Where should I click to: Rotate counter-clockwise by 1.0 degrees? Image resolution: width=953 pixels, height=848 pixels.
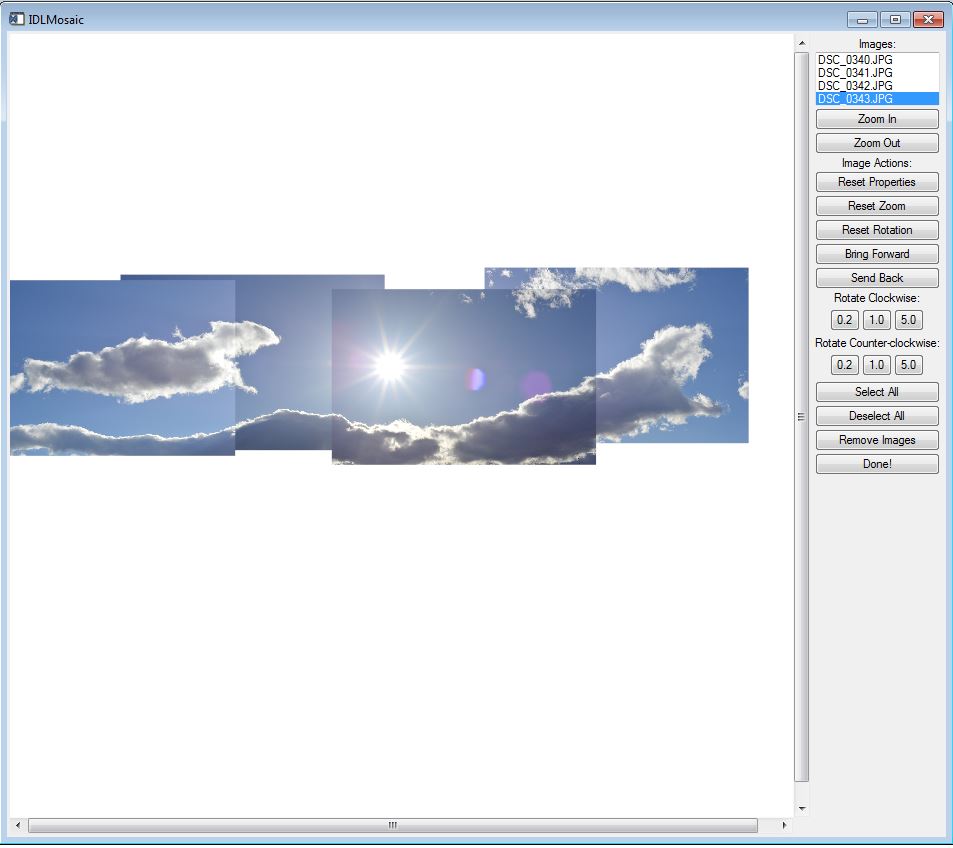(x=877, y=365)
